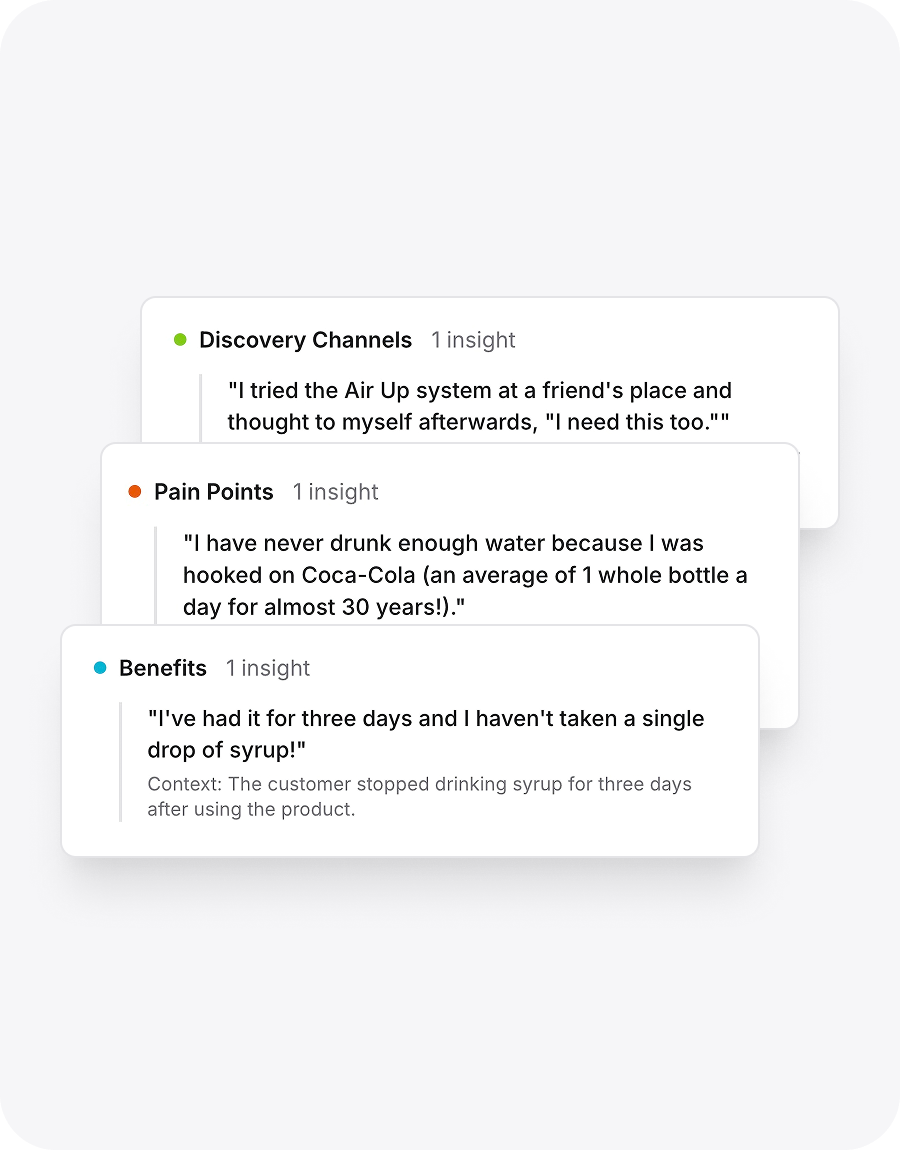Expand the Discovery Channels heading

click(x=305, y=340)
